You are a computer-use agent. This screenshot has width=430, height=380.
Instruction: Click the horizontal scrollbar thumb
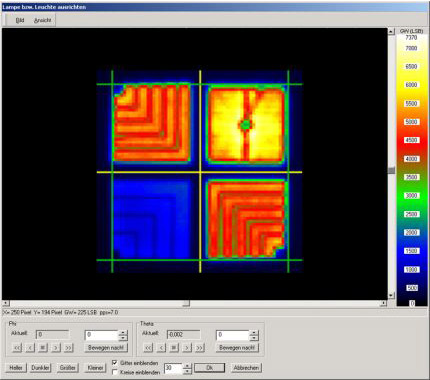tap(186, 303)
